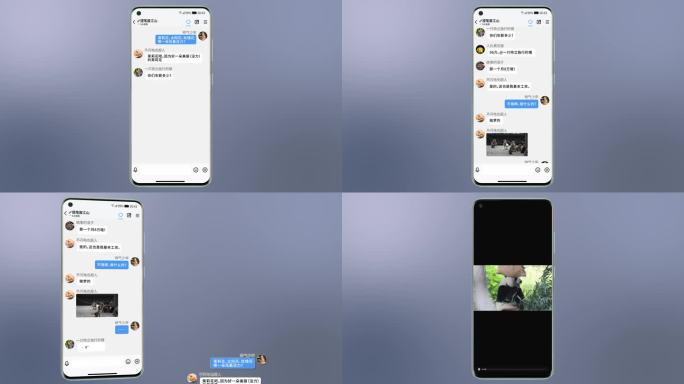Viewport: 684px width, 384px height.
Task: Tap back arrow in top-left phone chat header
Action: coord(134,22)
